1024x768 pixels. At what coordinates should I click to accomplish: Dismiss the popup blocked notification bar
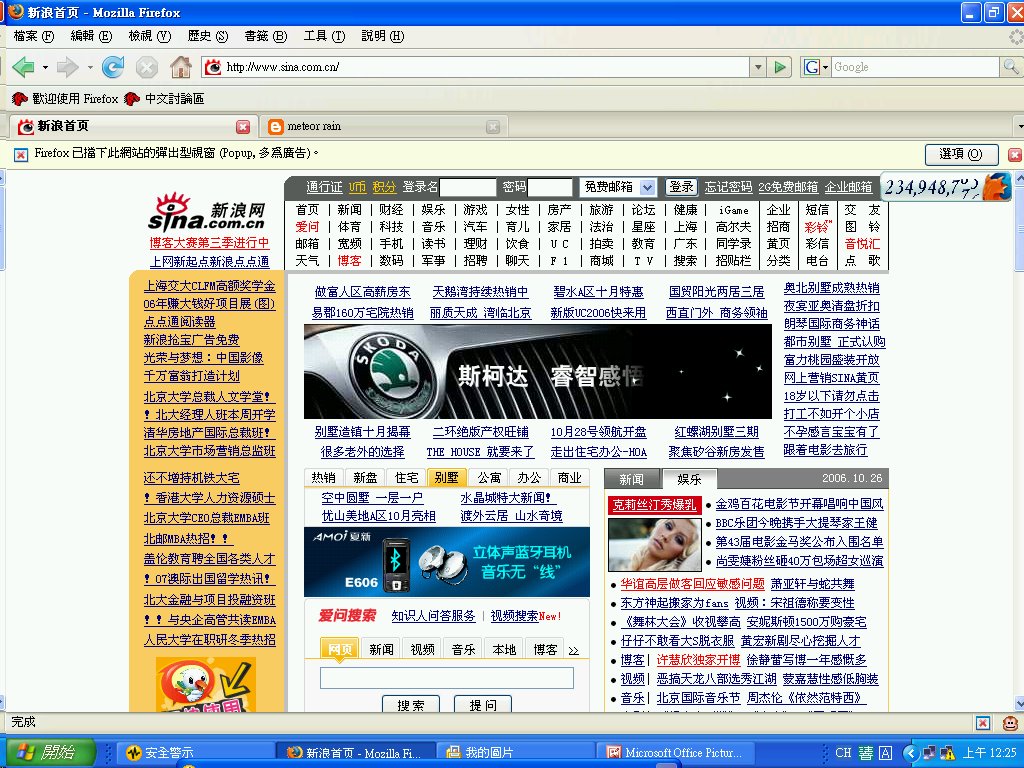pos(1014,155)
